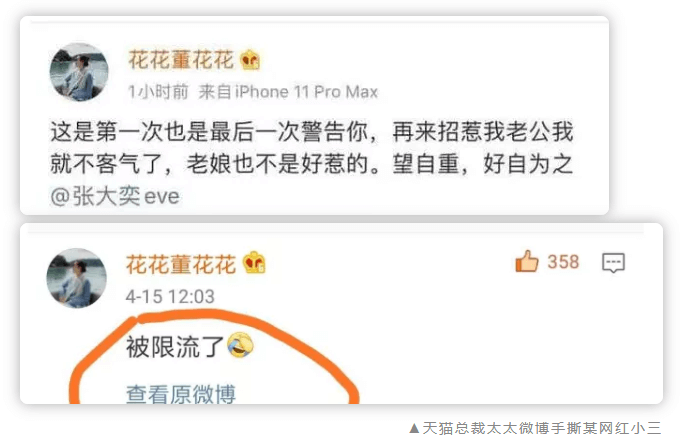Click the caption 天猫总裁太太微博手撕某网红小三
Screen dimensions: 681x440
(x=542, y=428)
